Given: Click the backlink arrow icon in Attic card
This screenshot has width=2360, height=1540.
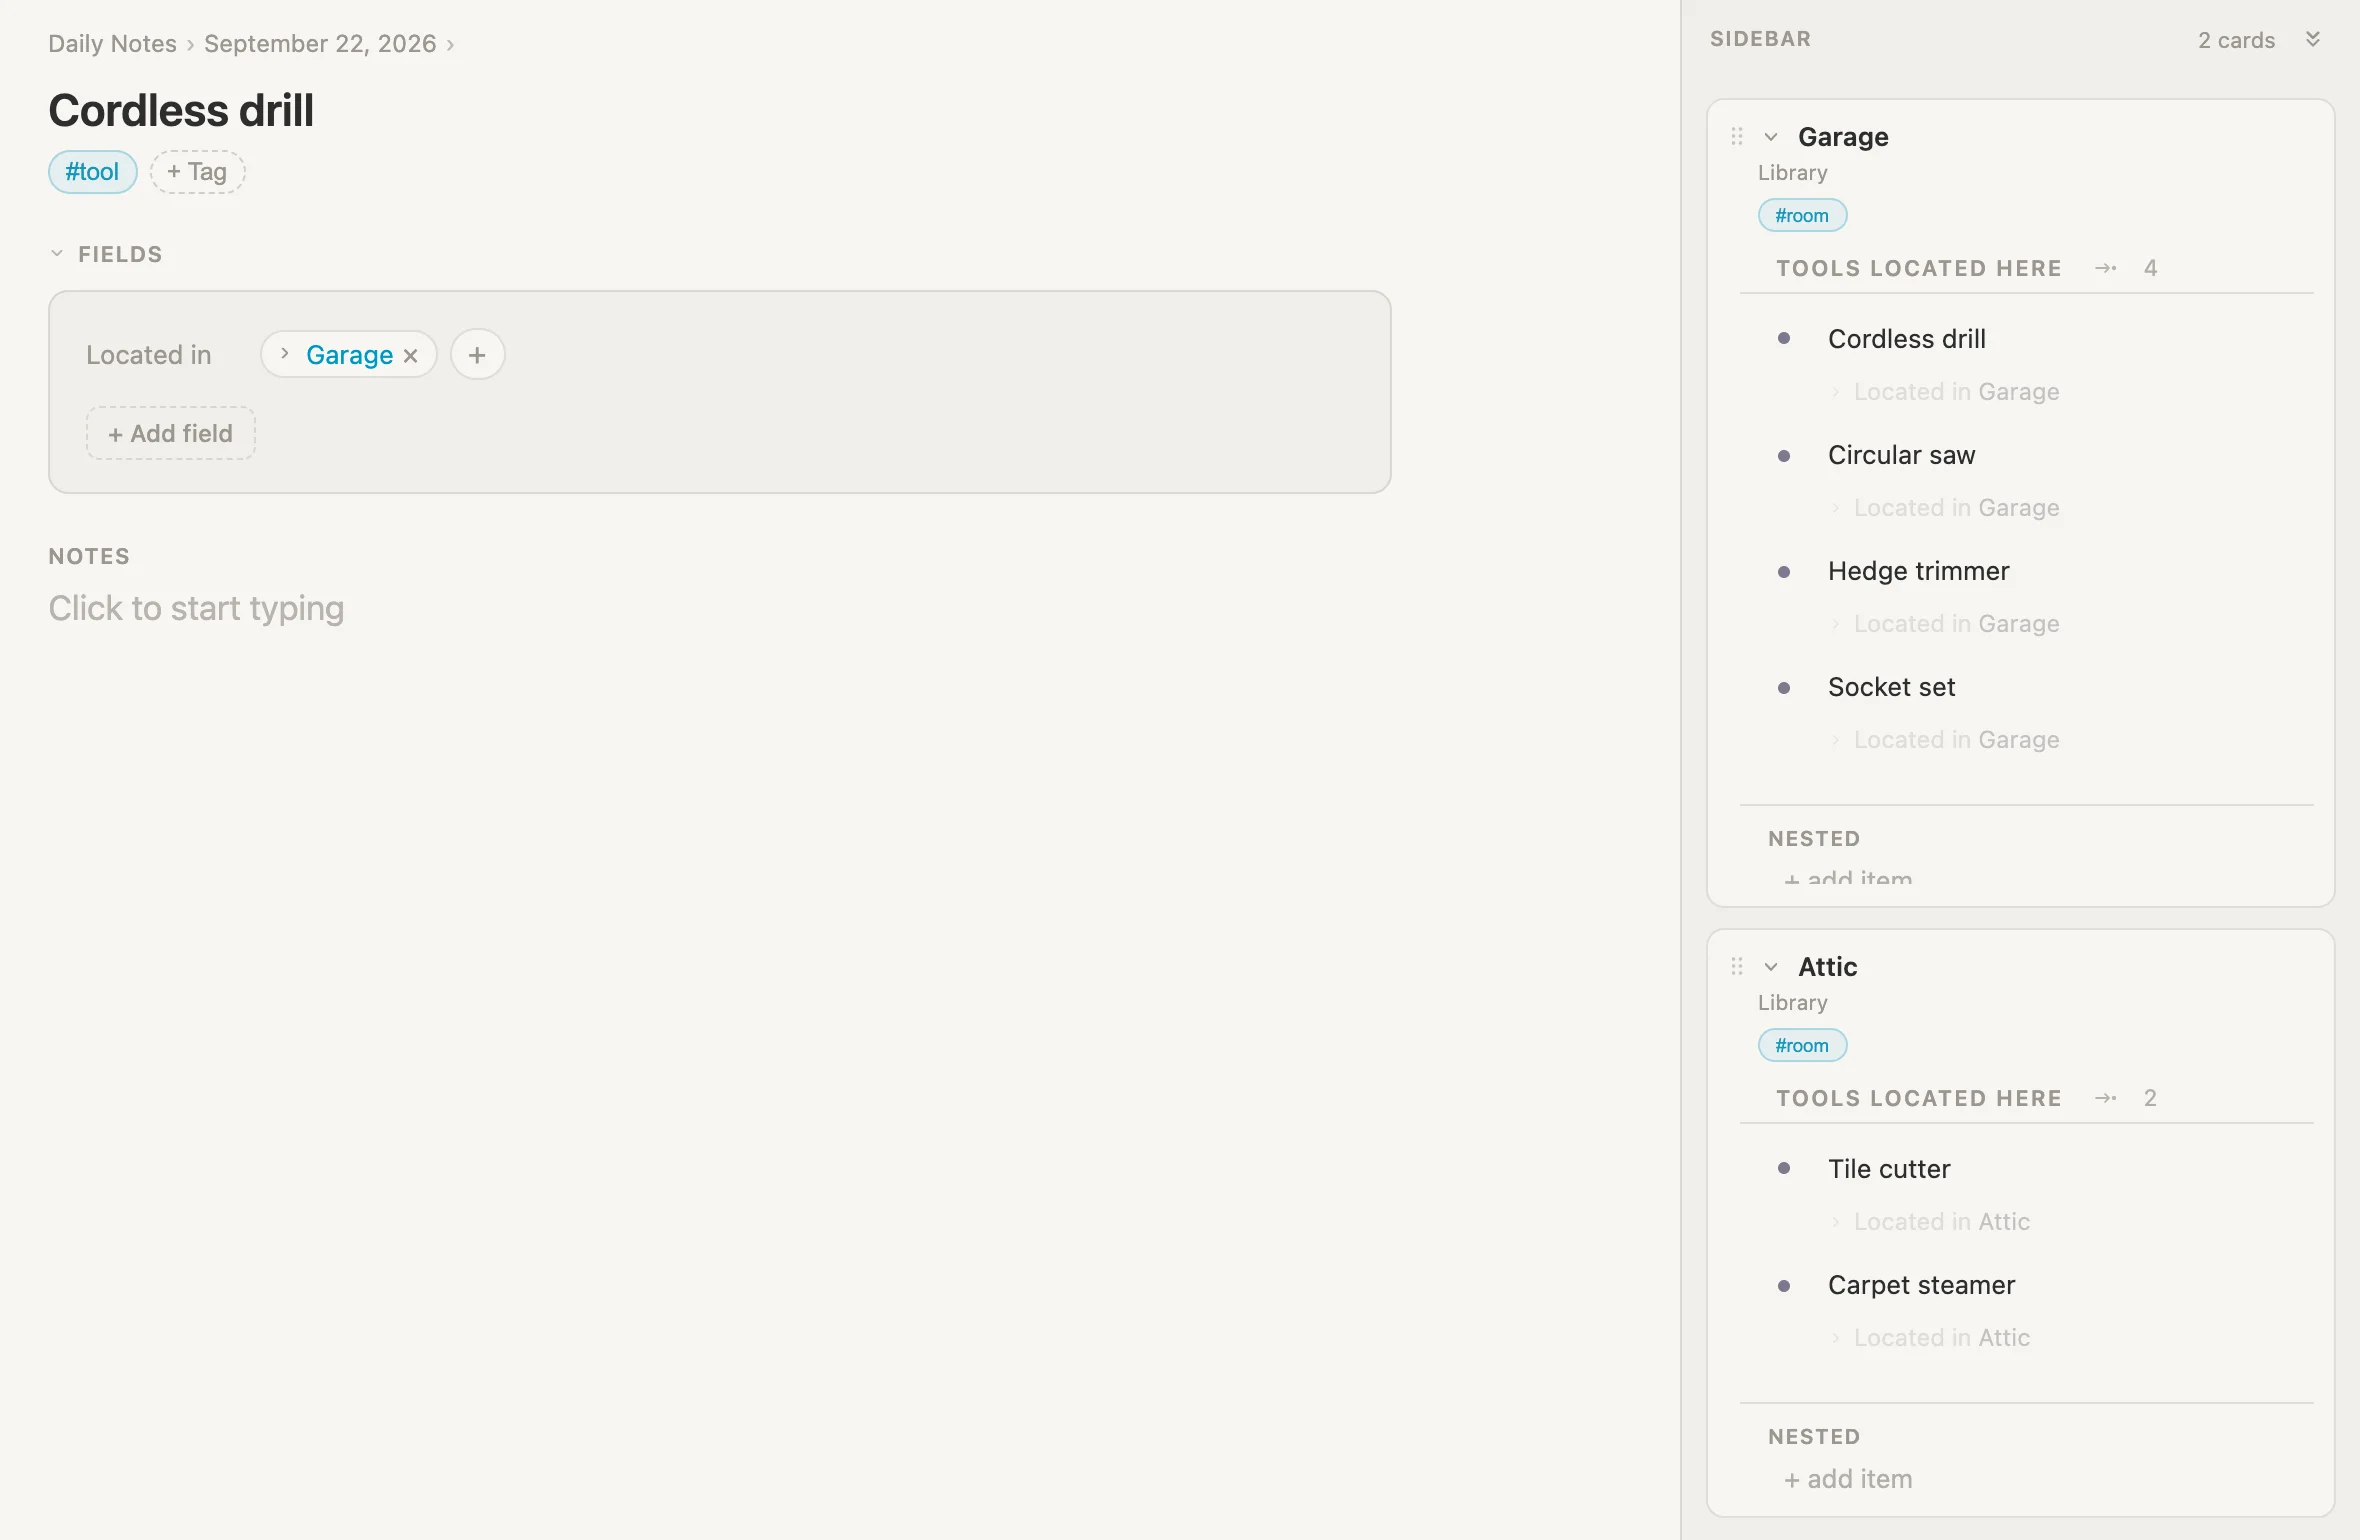Looking at the screenshot, I should pyautogui.click(x=2106, y=1098).
